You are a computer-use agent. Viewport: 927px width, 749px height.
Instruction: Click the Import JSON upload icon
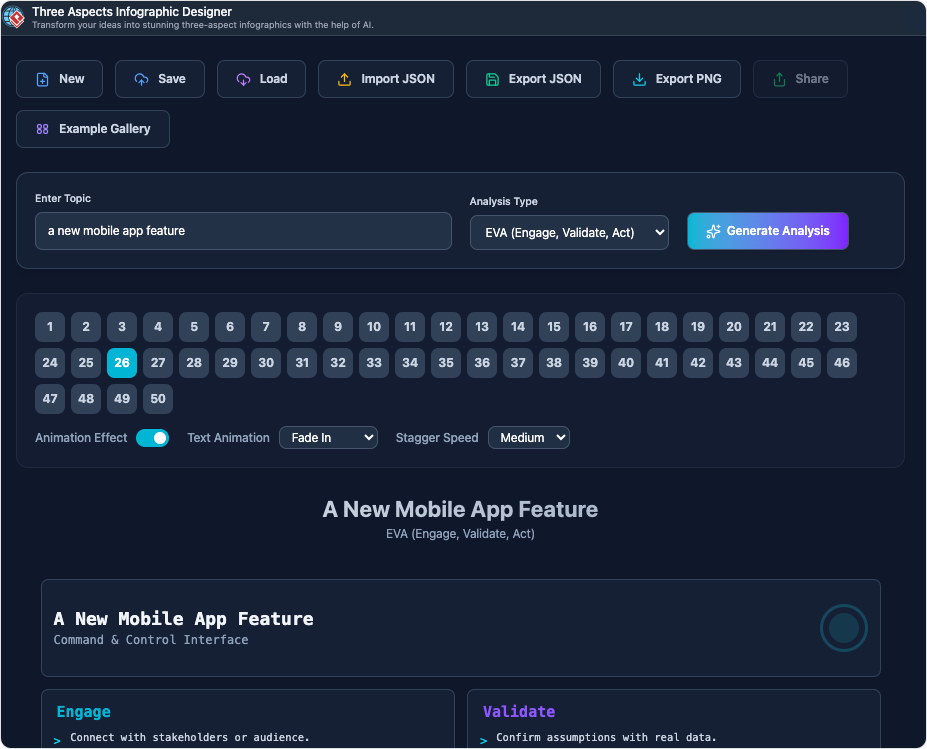[345, 79]
